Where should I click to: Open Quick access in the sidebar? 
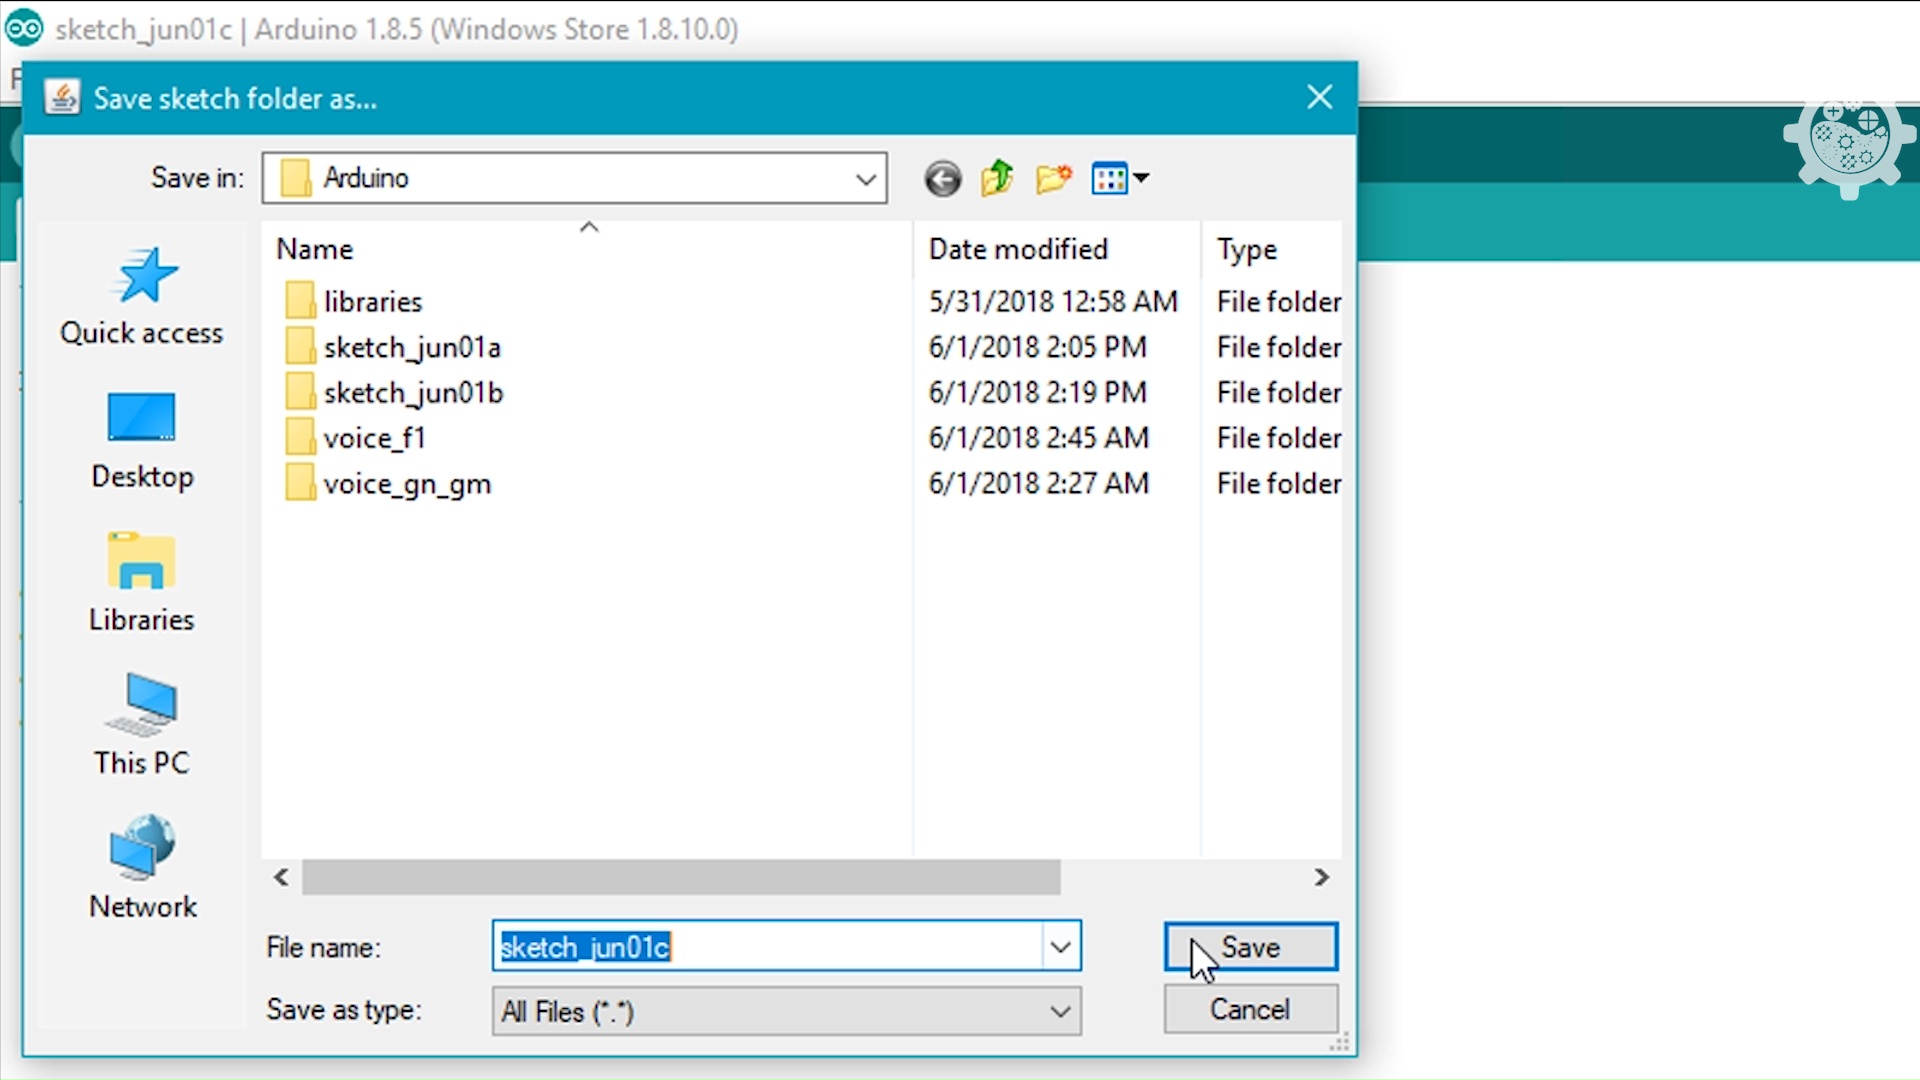142,296
